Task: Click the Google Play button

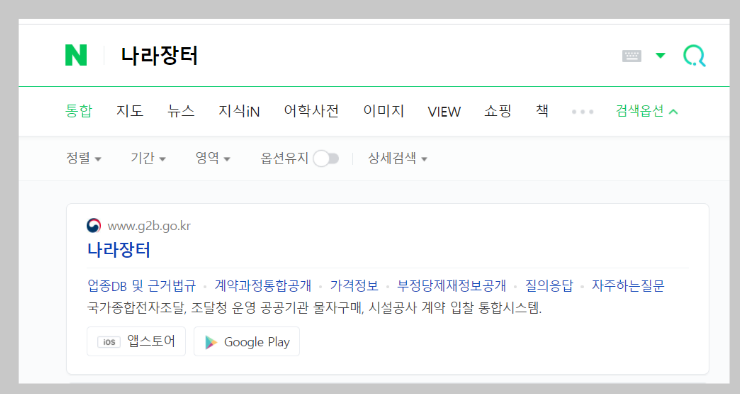Action: (x=247, y=341)
